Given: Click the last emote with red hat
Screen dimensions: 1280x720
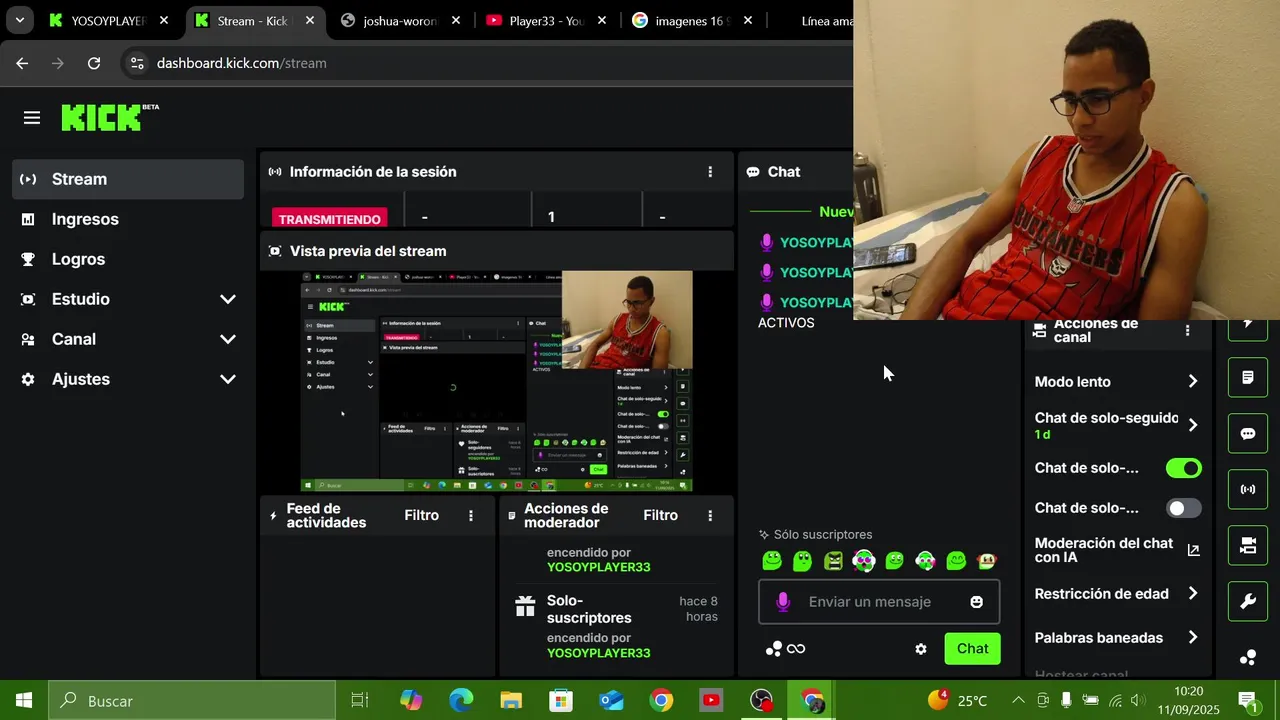Looking at the screenshot, I should click(x=987, y=561).
